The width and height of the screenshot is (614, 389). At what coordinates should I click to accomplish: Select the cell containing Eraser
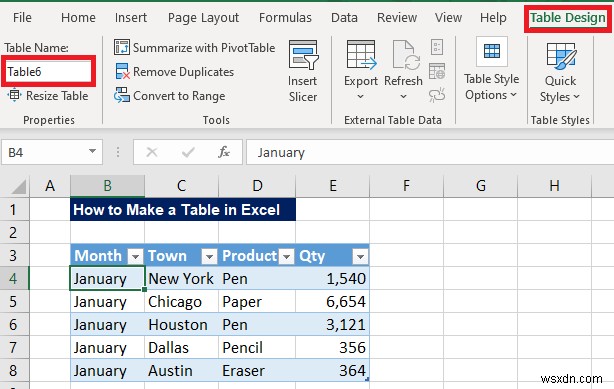(257, 371)
